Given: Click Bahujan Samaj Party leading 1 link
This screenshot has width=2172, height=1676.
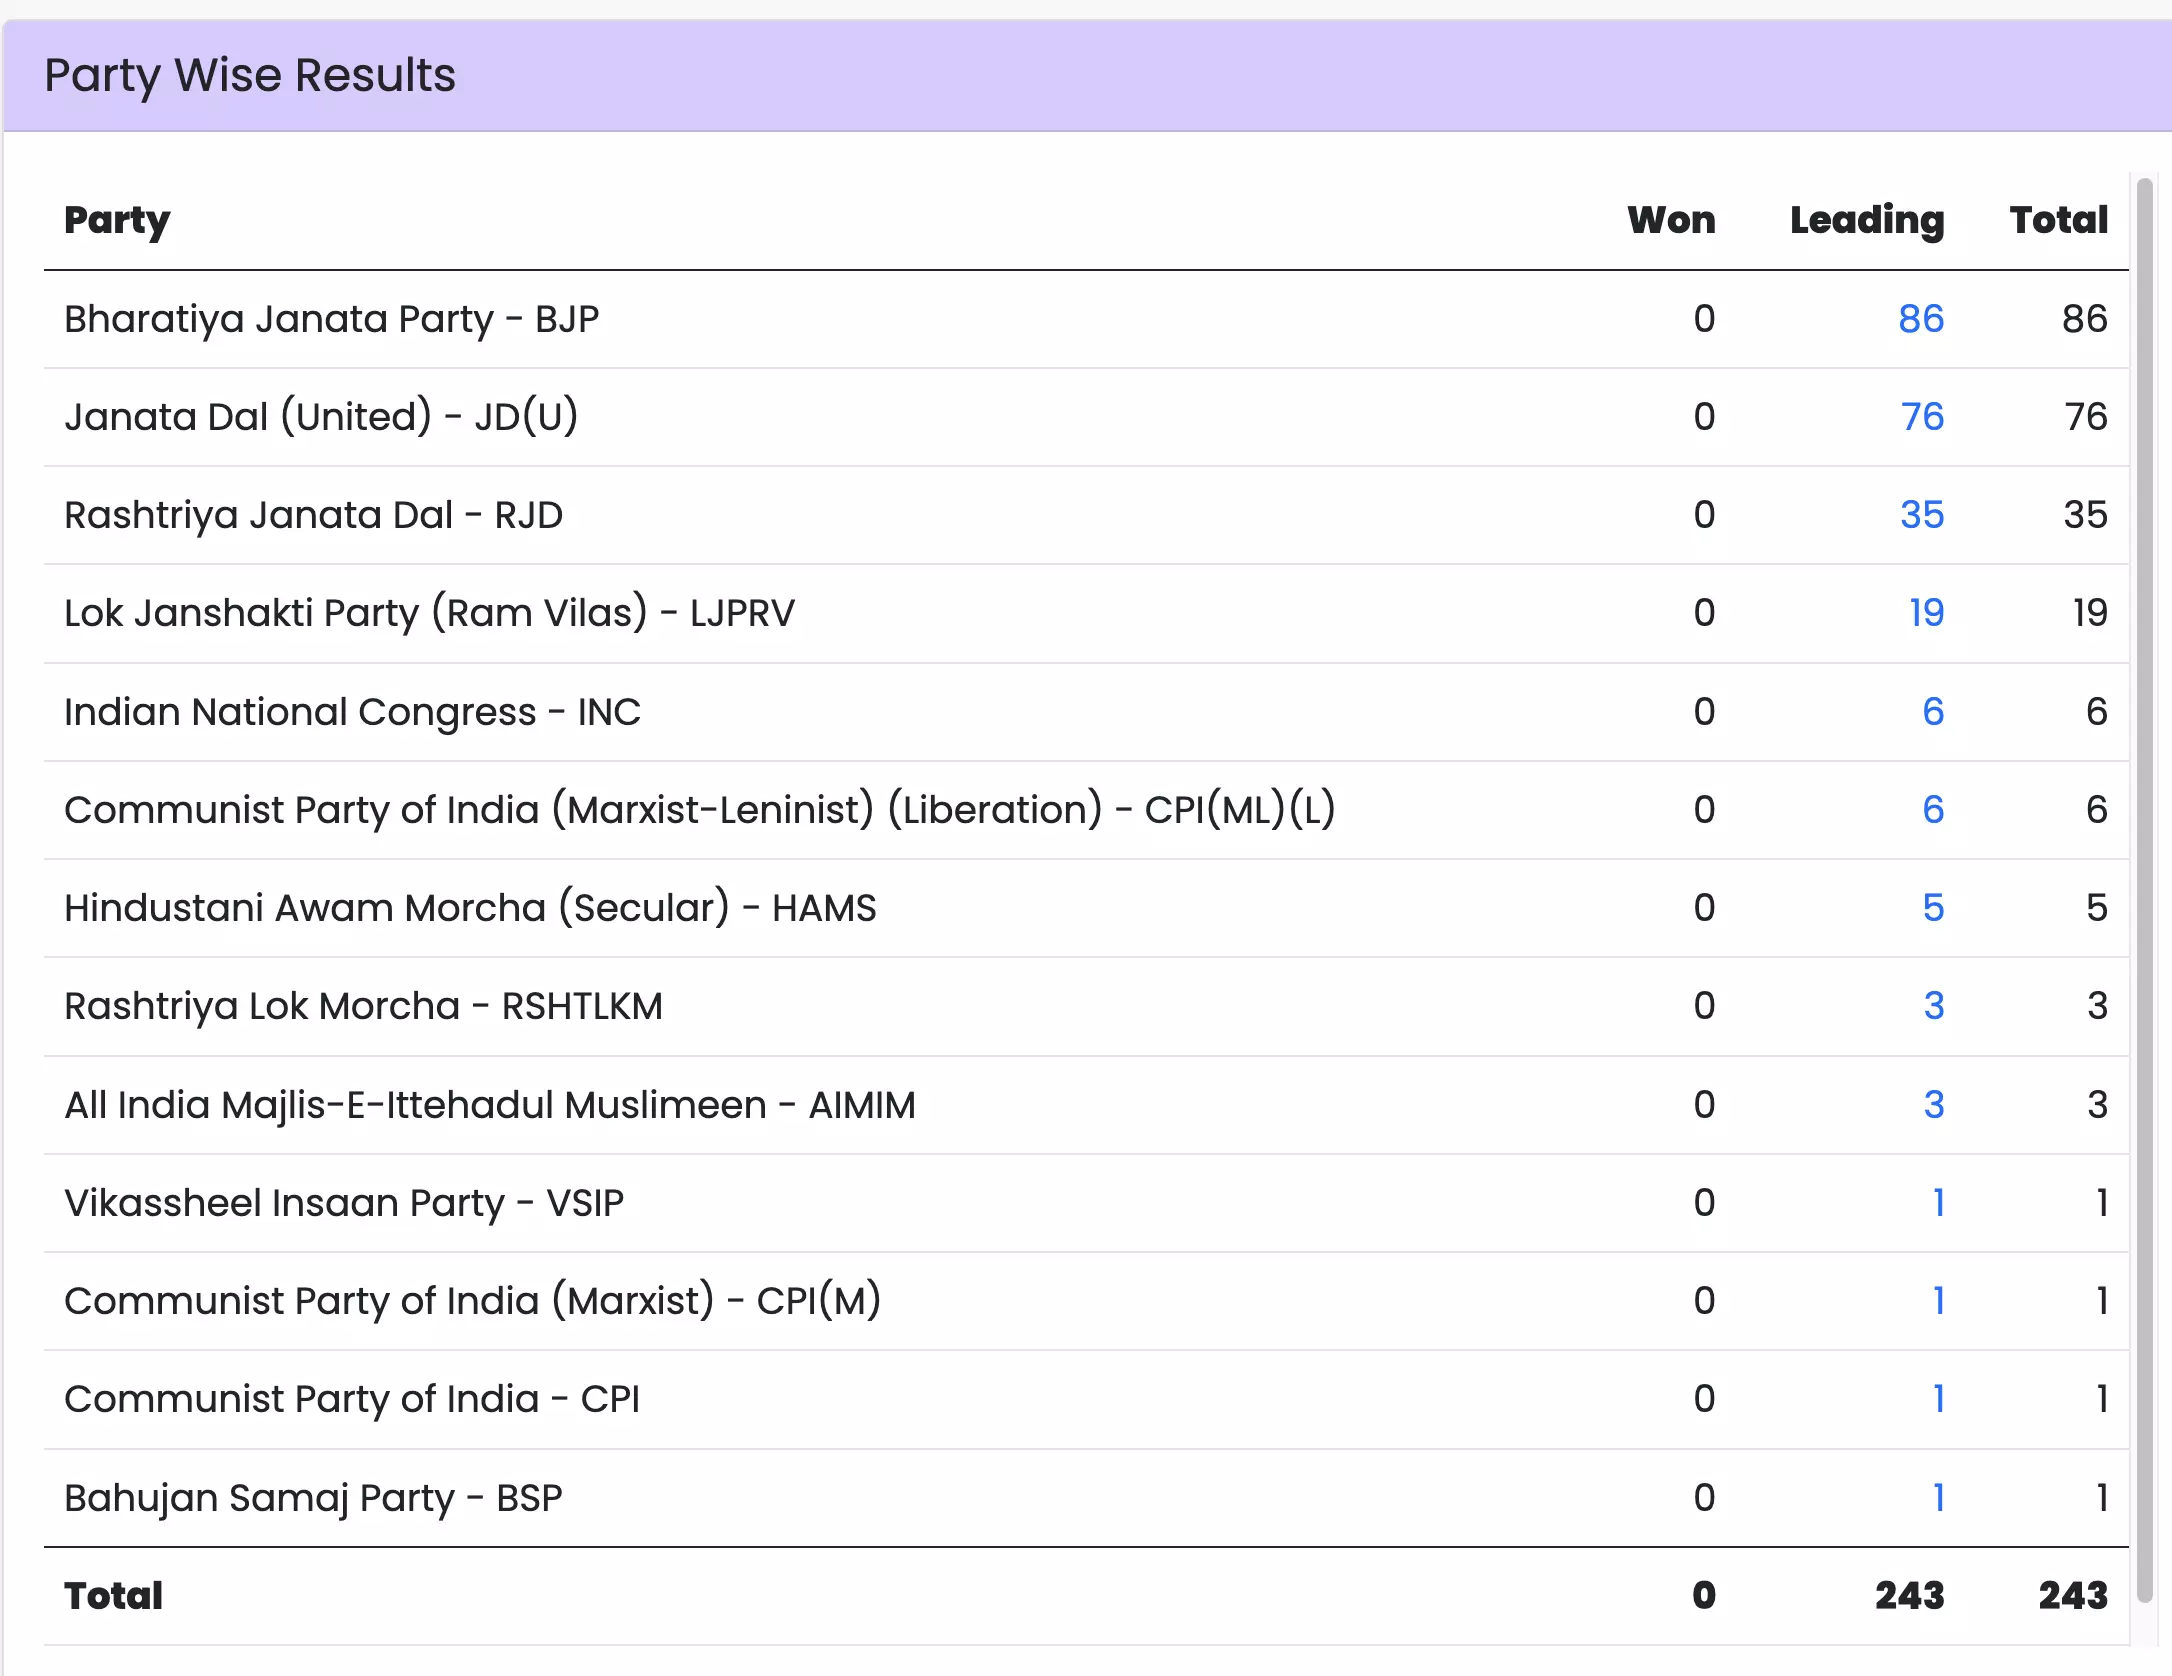Looking at the screenshot, I should [1938, 1498].
